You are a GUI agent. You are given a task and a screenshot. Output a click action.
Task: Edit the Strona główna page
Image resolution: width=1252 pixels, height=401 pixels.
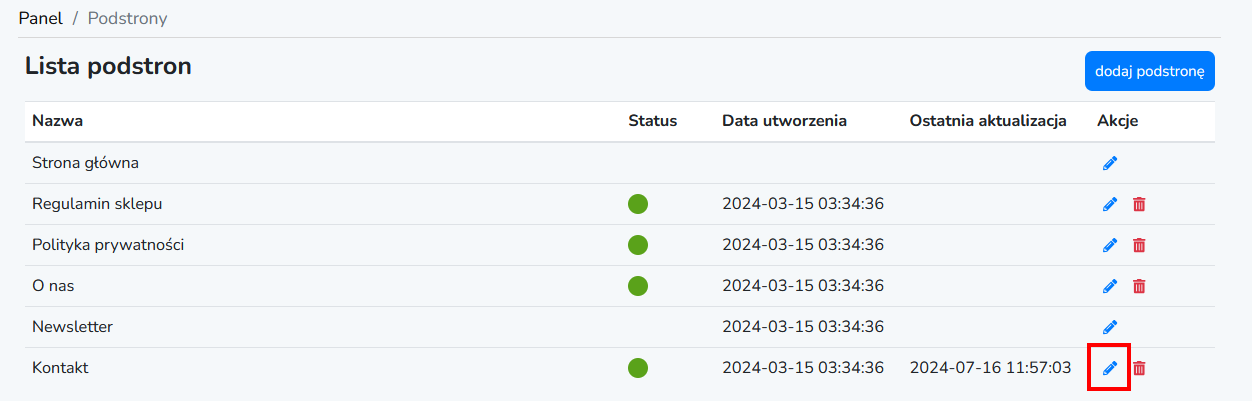tap(1109, 163)
